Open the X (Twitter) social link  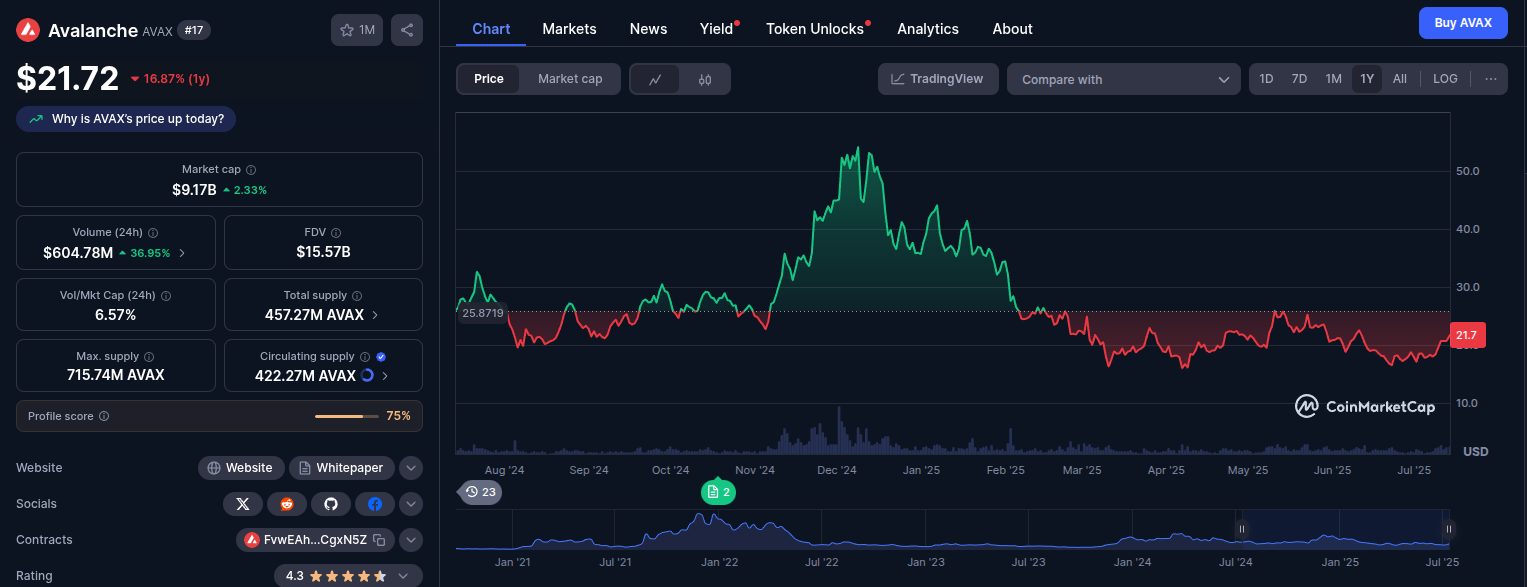pyautogui.click(x=243, y=504)
